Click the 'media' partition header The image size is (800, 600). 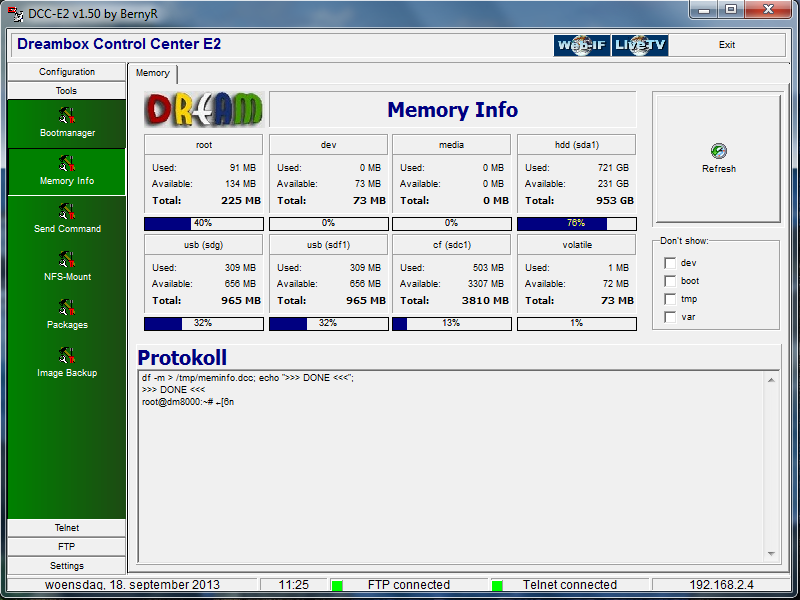click(x=452, y=145)
